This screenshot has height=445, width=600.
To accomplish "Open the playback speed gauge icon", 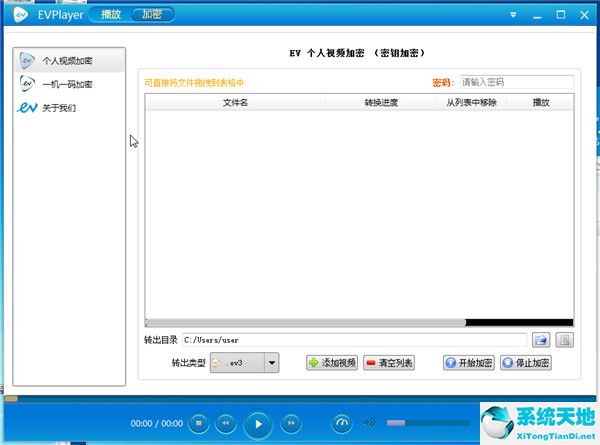I will [x=342, y=423].
